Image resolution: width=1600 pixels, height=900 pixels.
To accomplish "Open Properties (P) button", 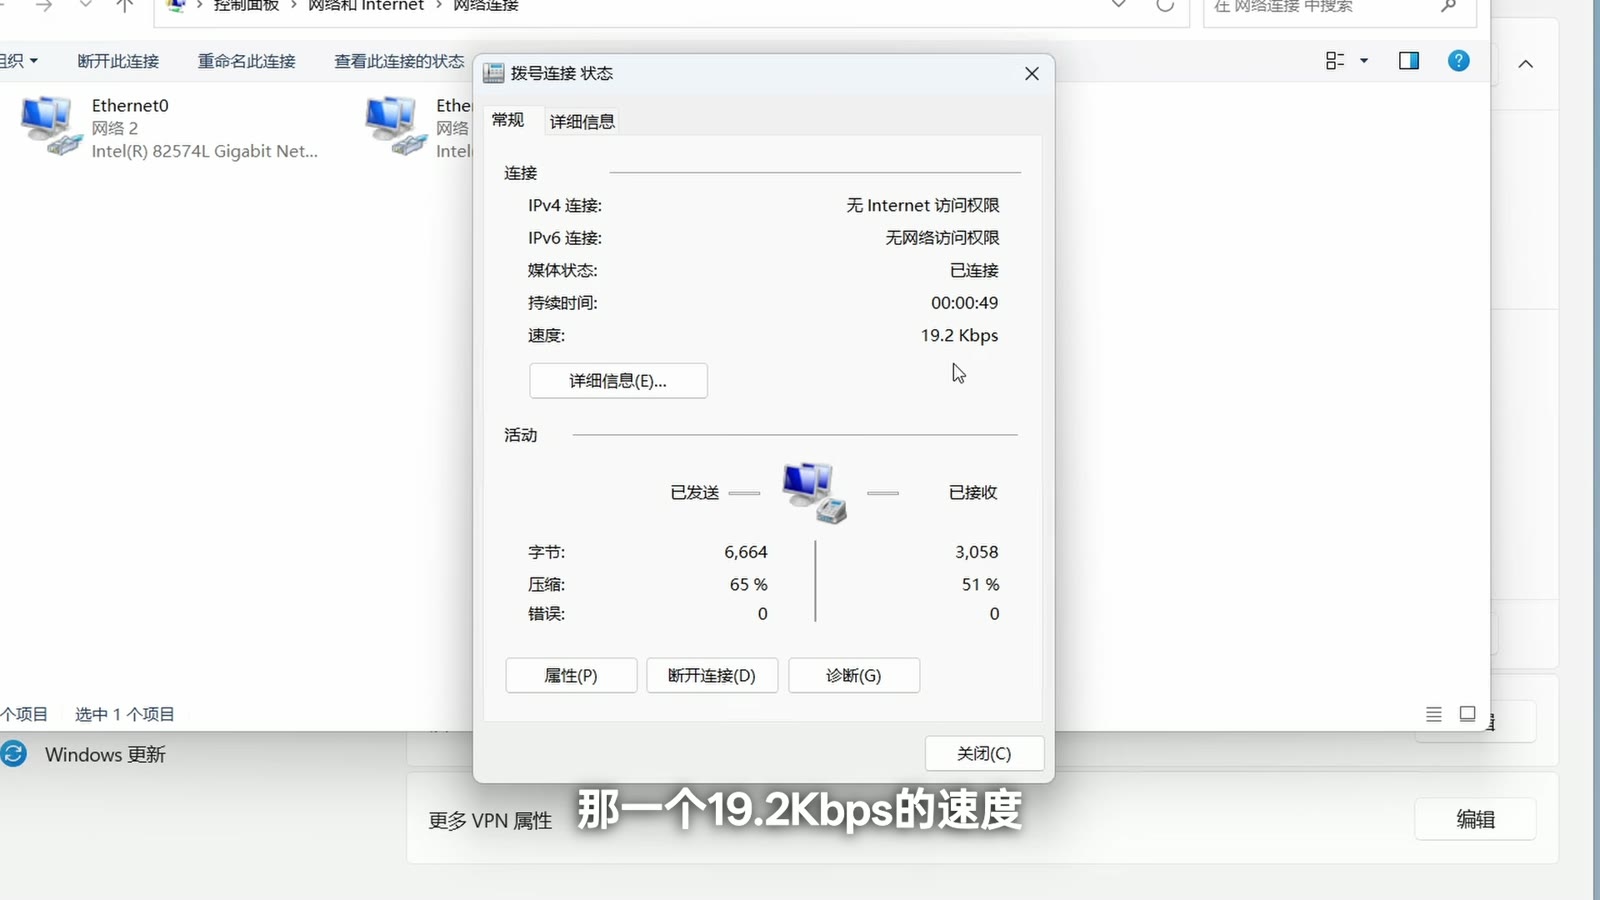I will pos(571,676).
